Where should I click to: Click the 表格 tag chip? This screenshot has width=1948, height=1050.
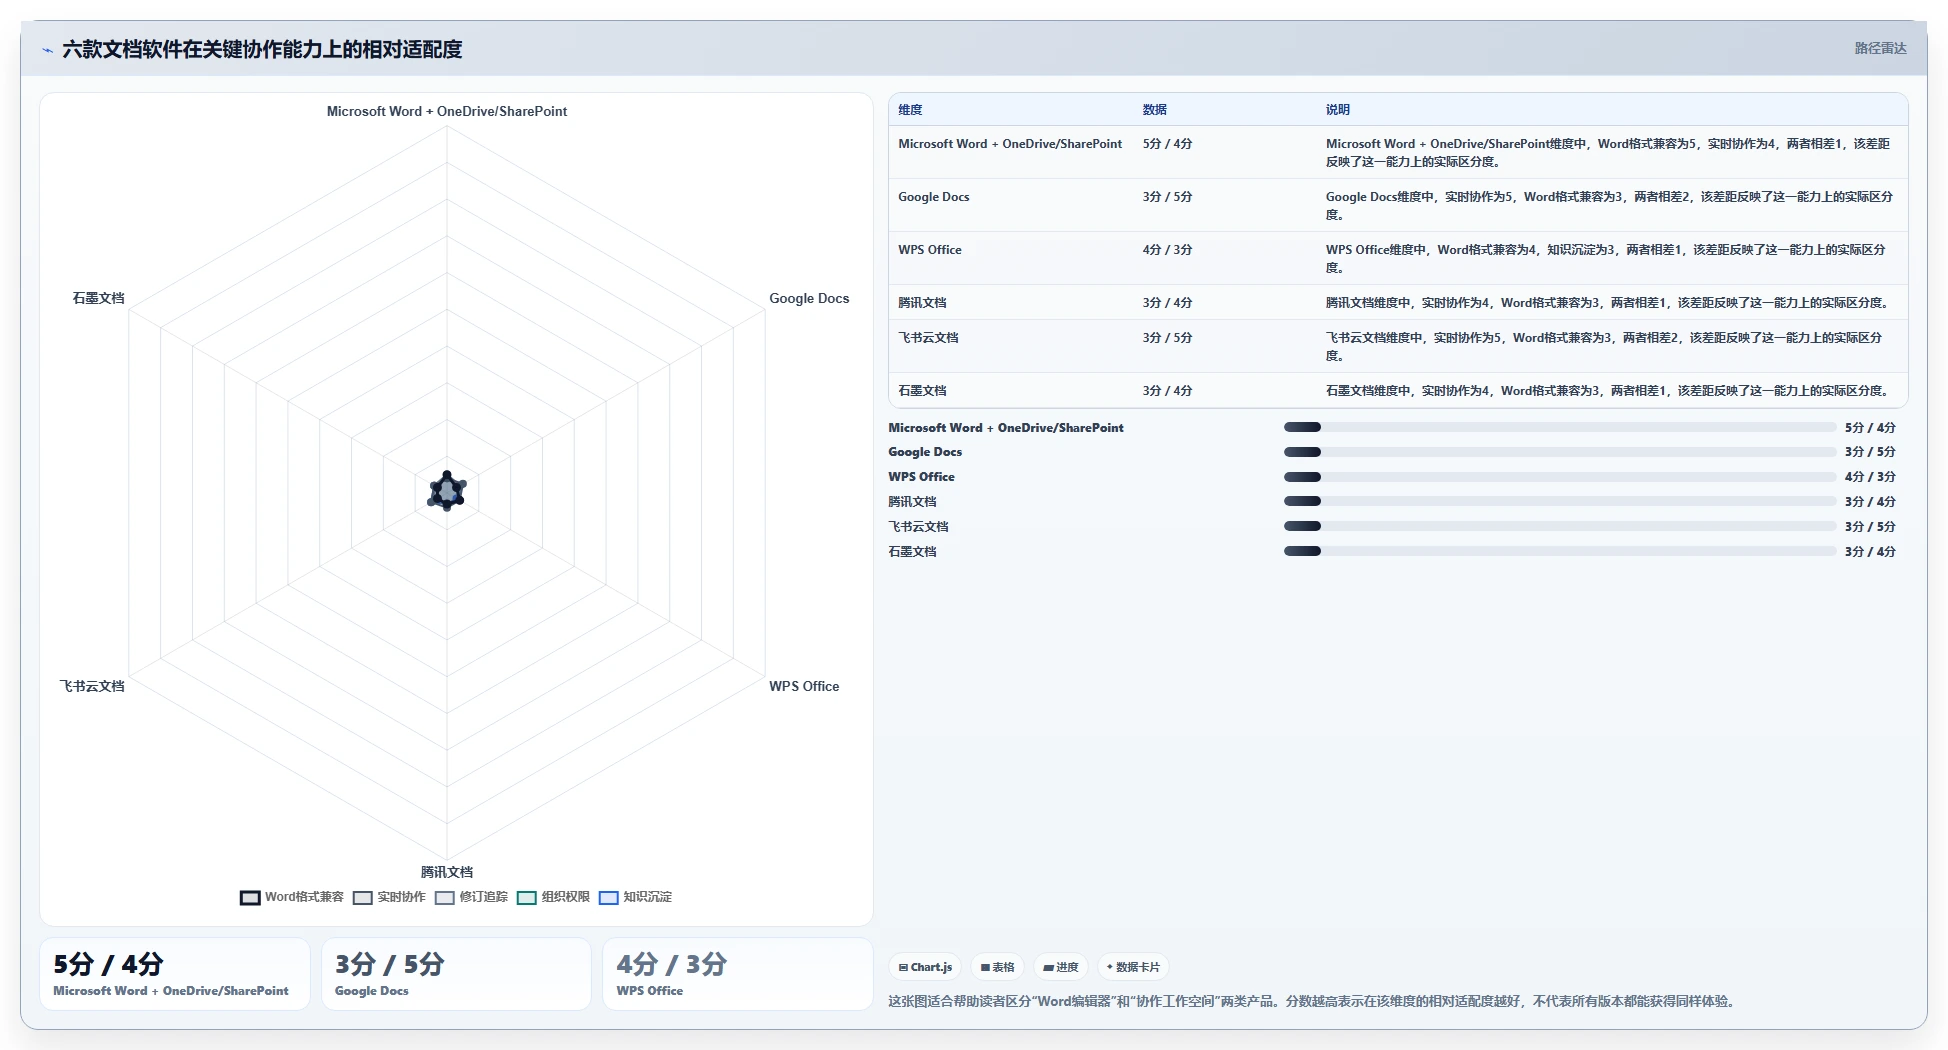tap(998, 967)
